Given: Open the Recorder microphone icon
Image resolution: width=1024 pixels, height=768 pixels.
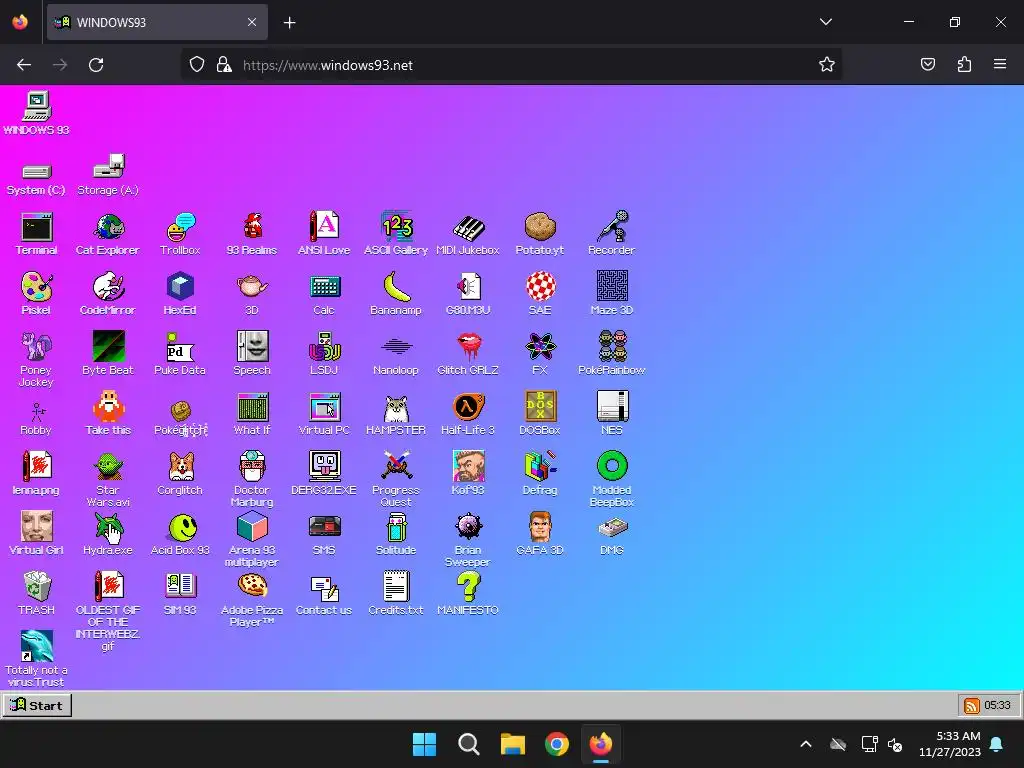Looking at the screenshot, I should click(x=611, y=233).
